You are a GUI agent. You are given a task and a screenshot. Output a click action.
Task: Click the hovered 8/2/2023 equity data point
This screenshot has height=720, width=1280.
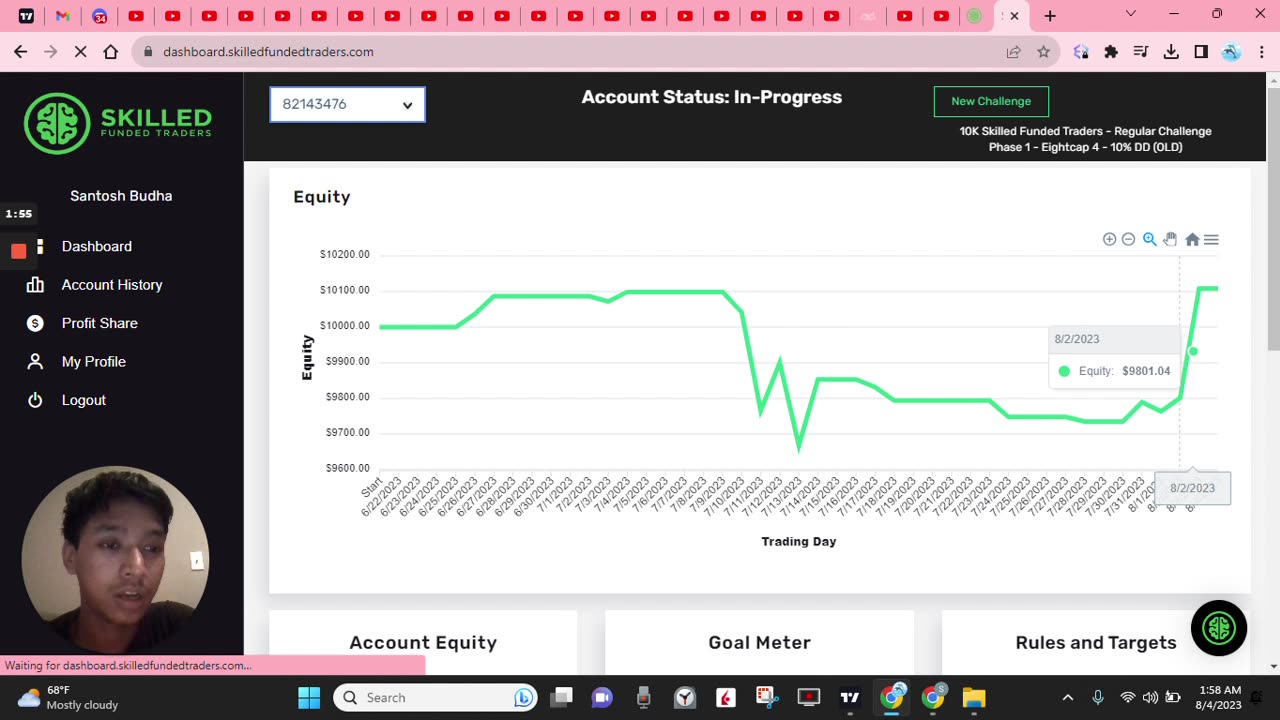(x=1193, y=351)
